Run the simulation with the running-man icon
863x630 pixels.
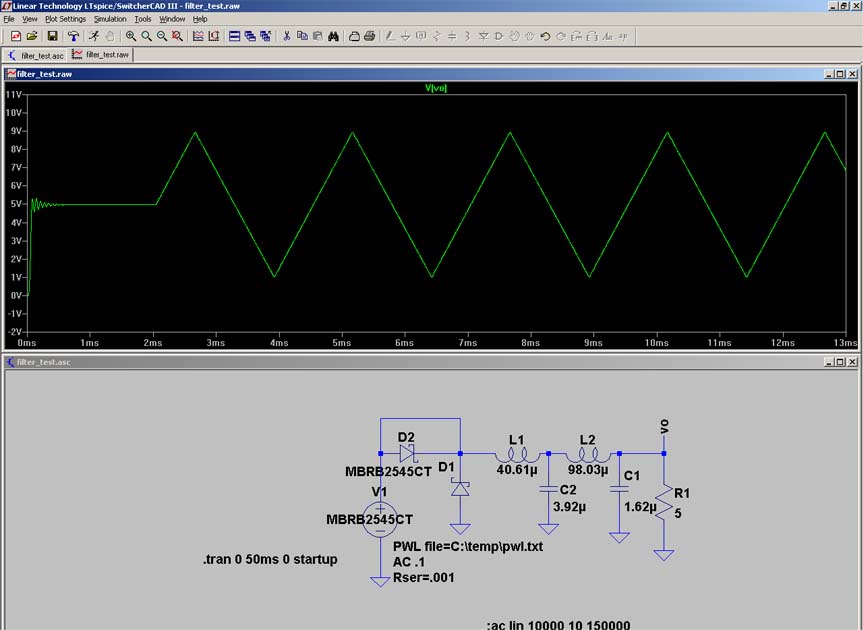[x=93, y=36]
